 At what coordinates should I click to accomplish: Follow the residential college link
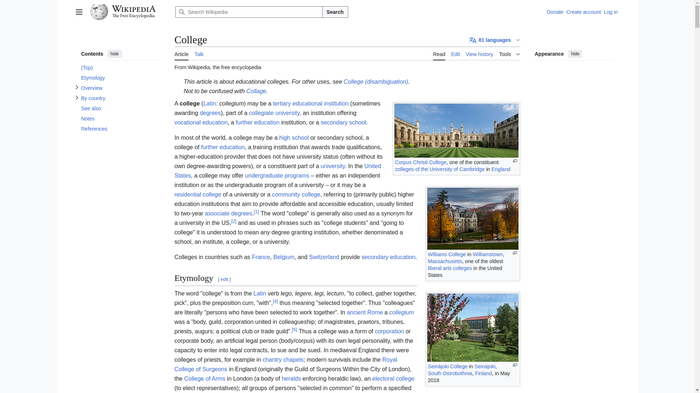coord(198,195)
